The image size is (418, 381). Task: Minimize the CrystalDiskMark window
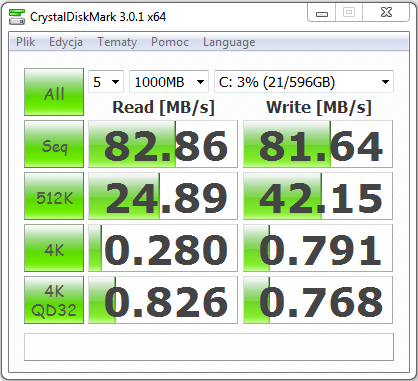[x=322, y=13]
